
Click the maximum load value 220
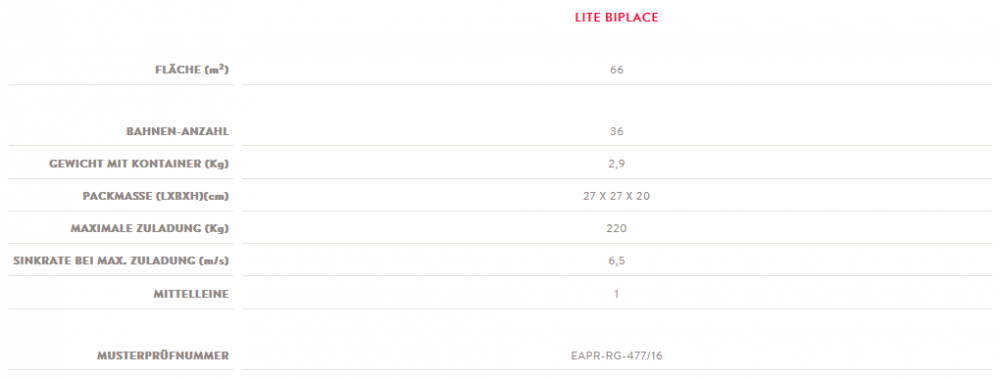[x=616, y=228]
